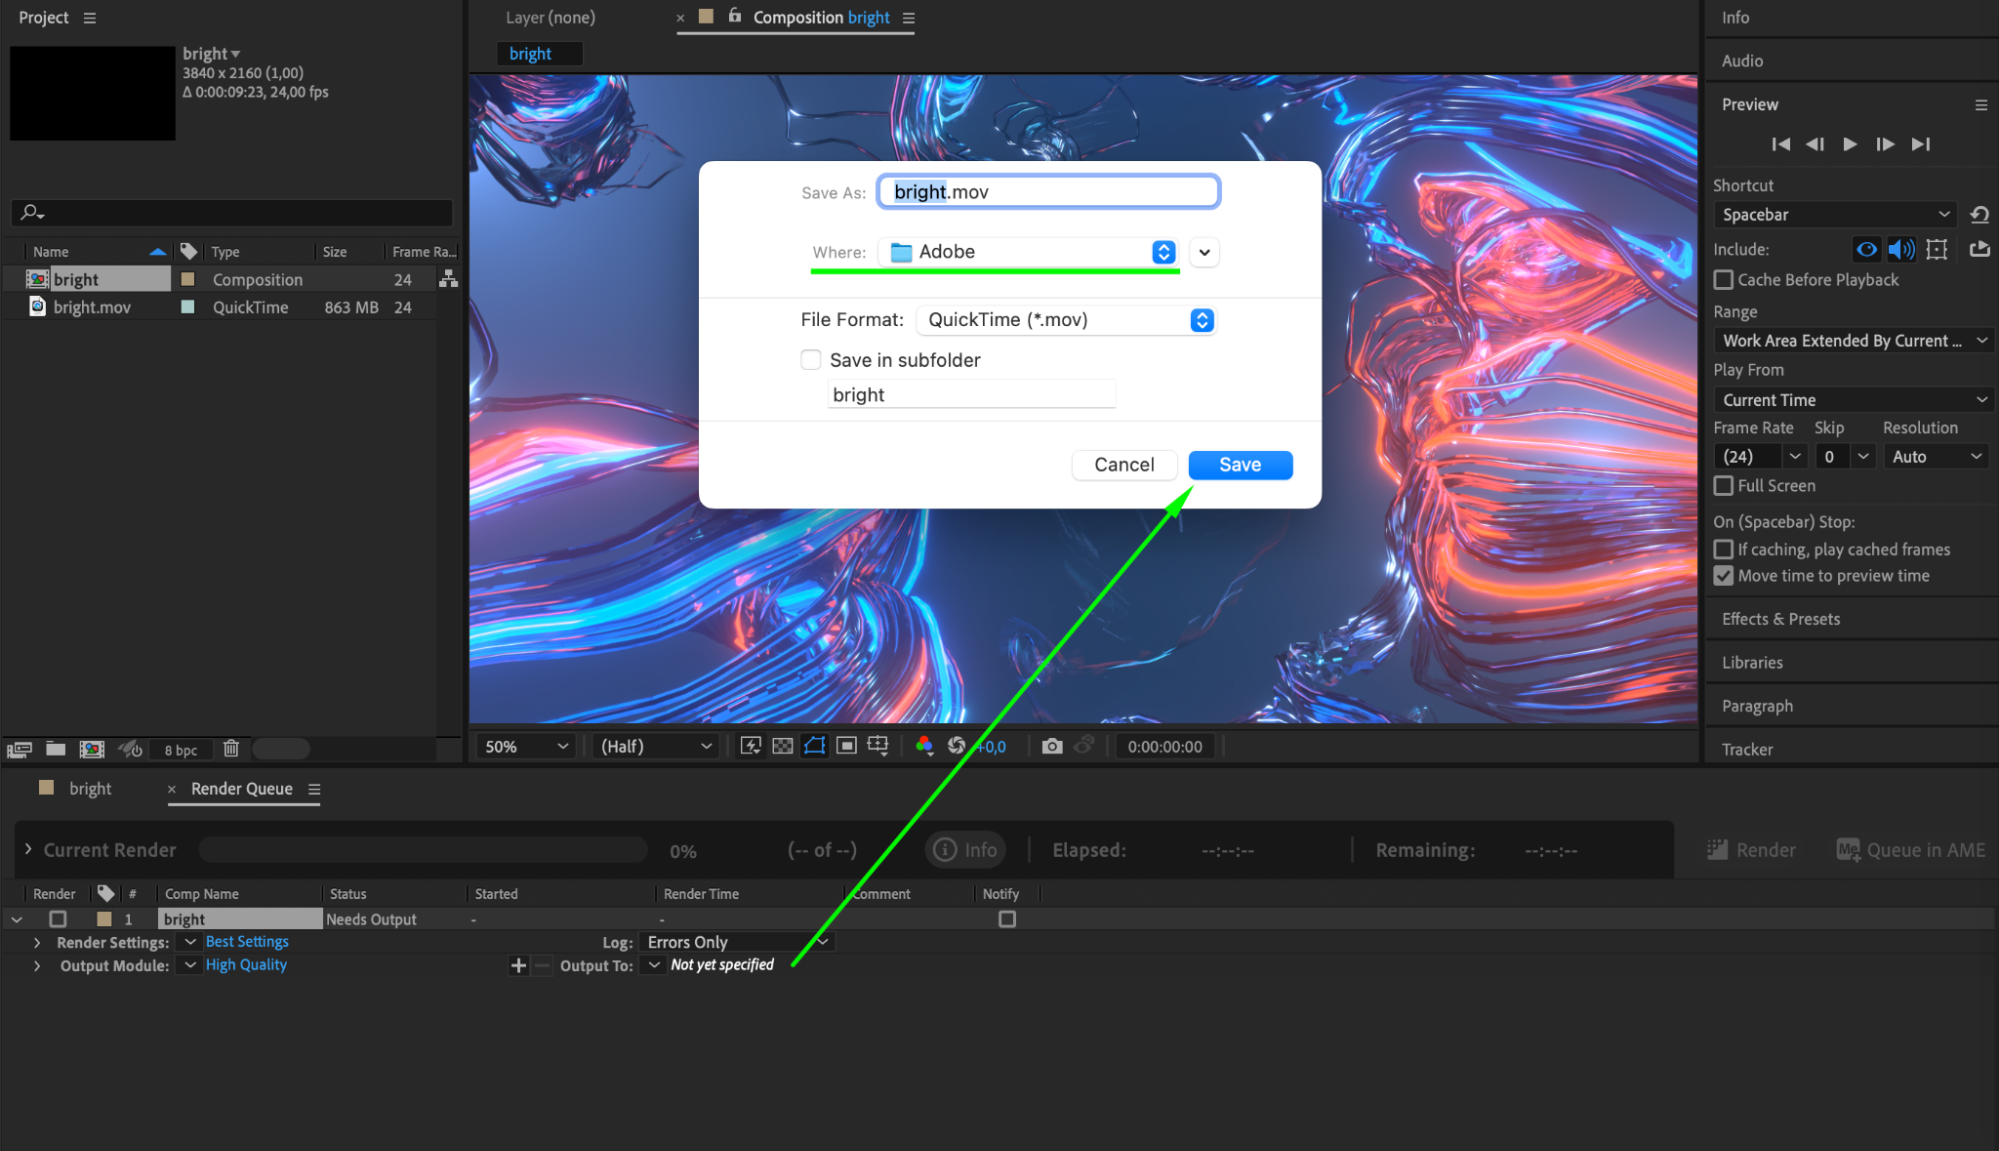1999x1151 pixels.
Task: Delete selected project item trash icon
Action: [x=231, y=749]
